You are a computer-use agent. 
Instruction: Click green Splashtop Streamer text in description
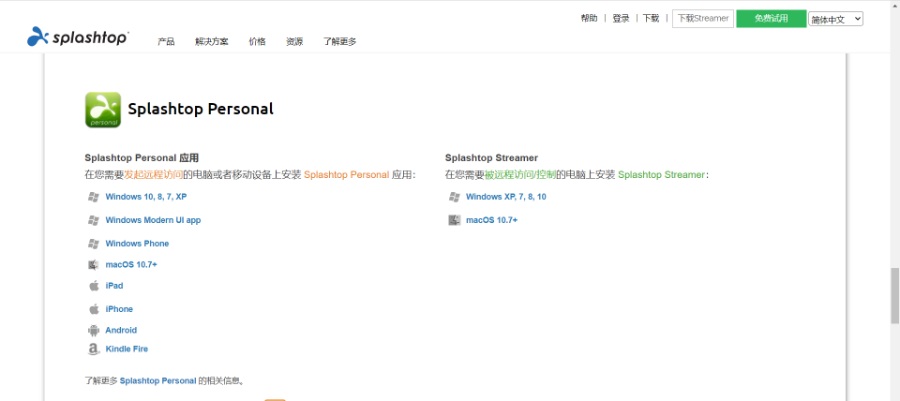click(661, 175)
